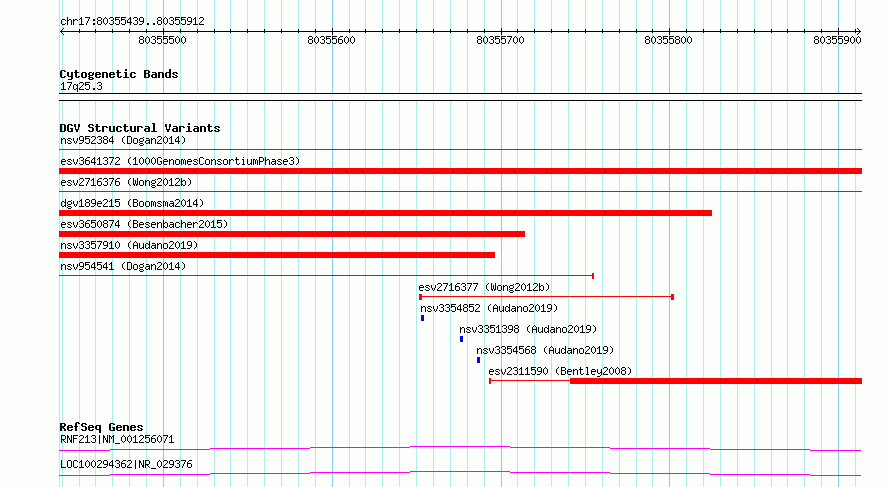Click the thin red line under nsv952384
The image size is (890, 487).
(460, 150)
